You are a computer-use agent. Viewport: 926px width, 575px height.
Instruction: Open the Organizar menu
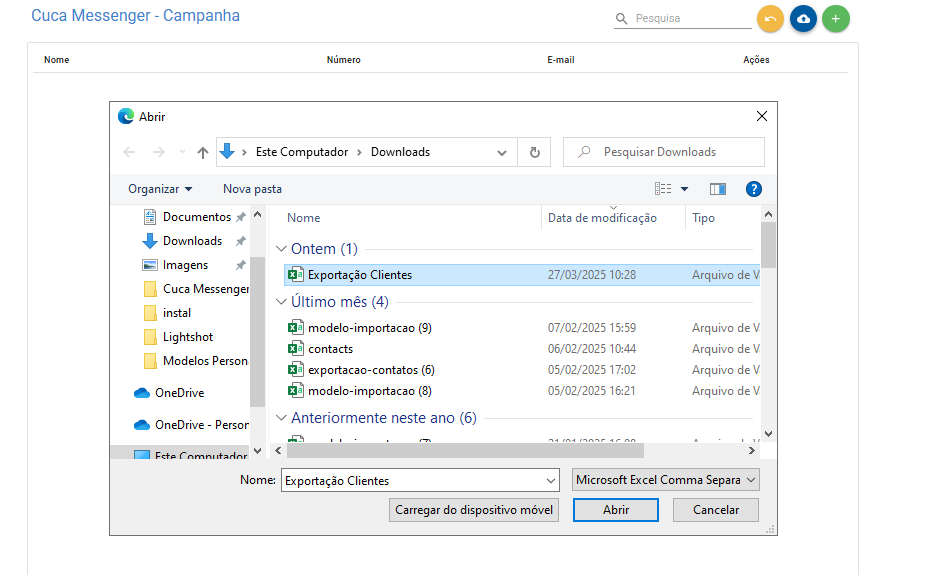click(x=160, y=189)
